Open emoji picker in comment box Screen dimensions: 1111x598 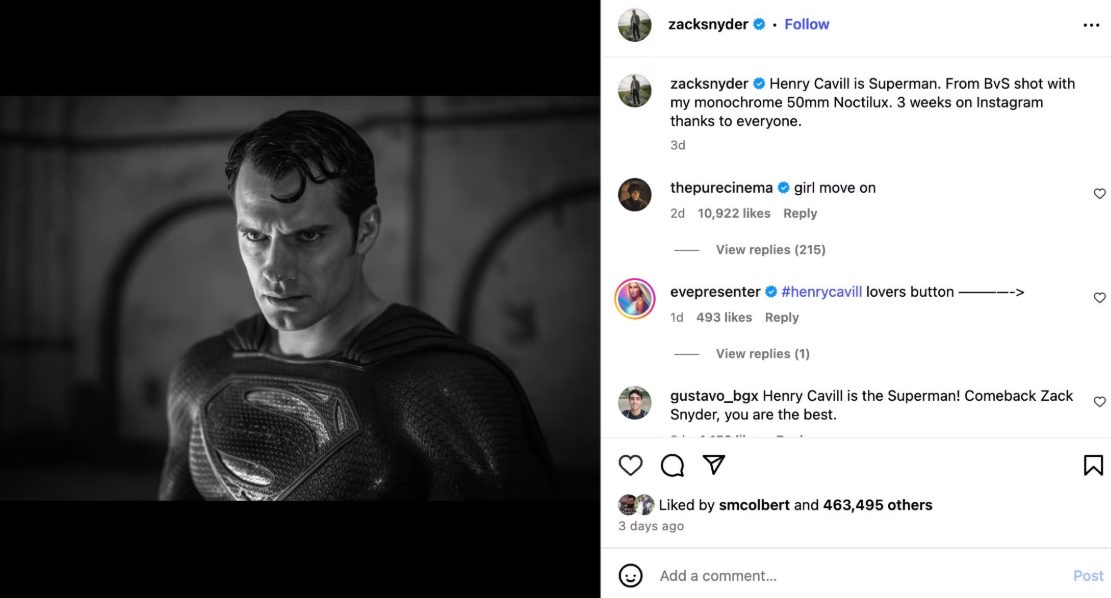click(x=630, y=576)
